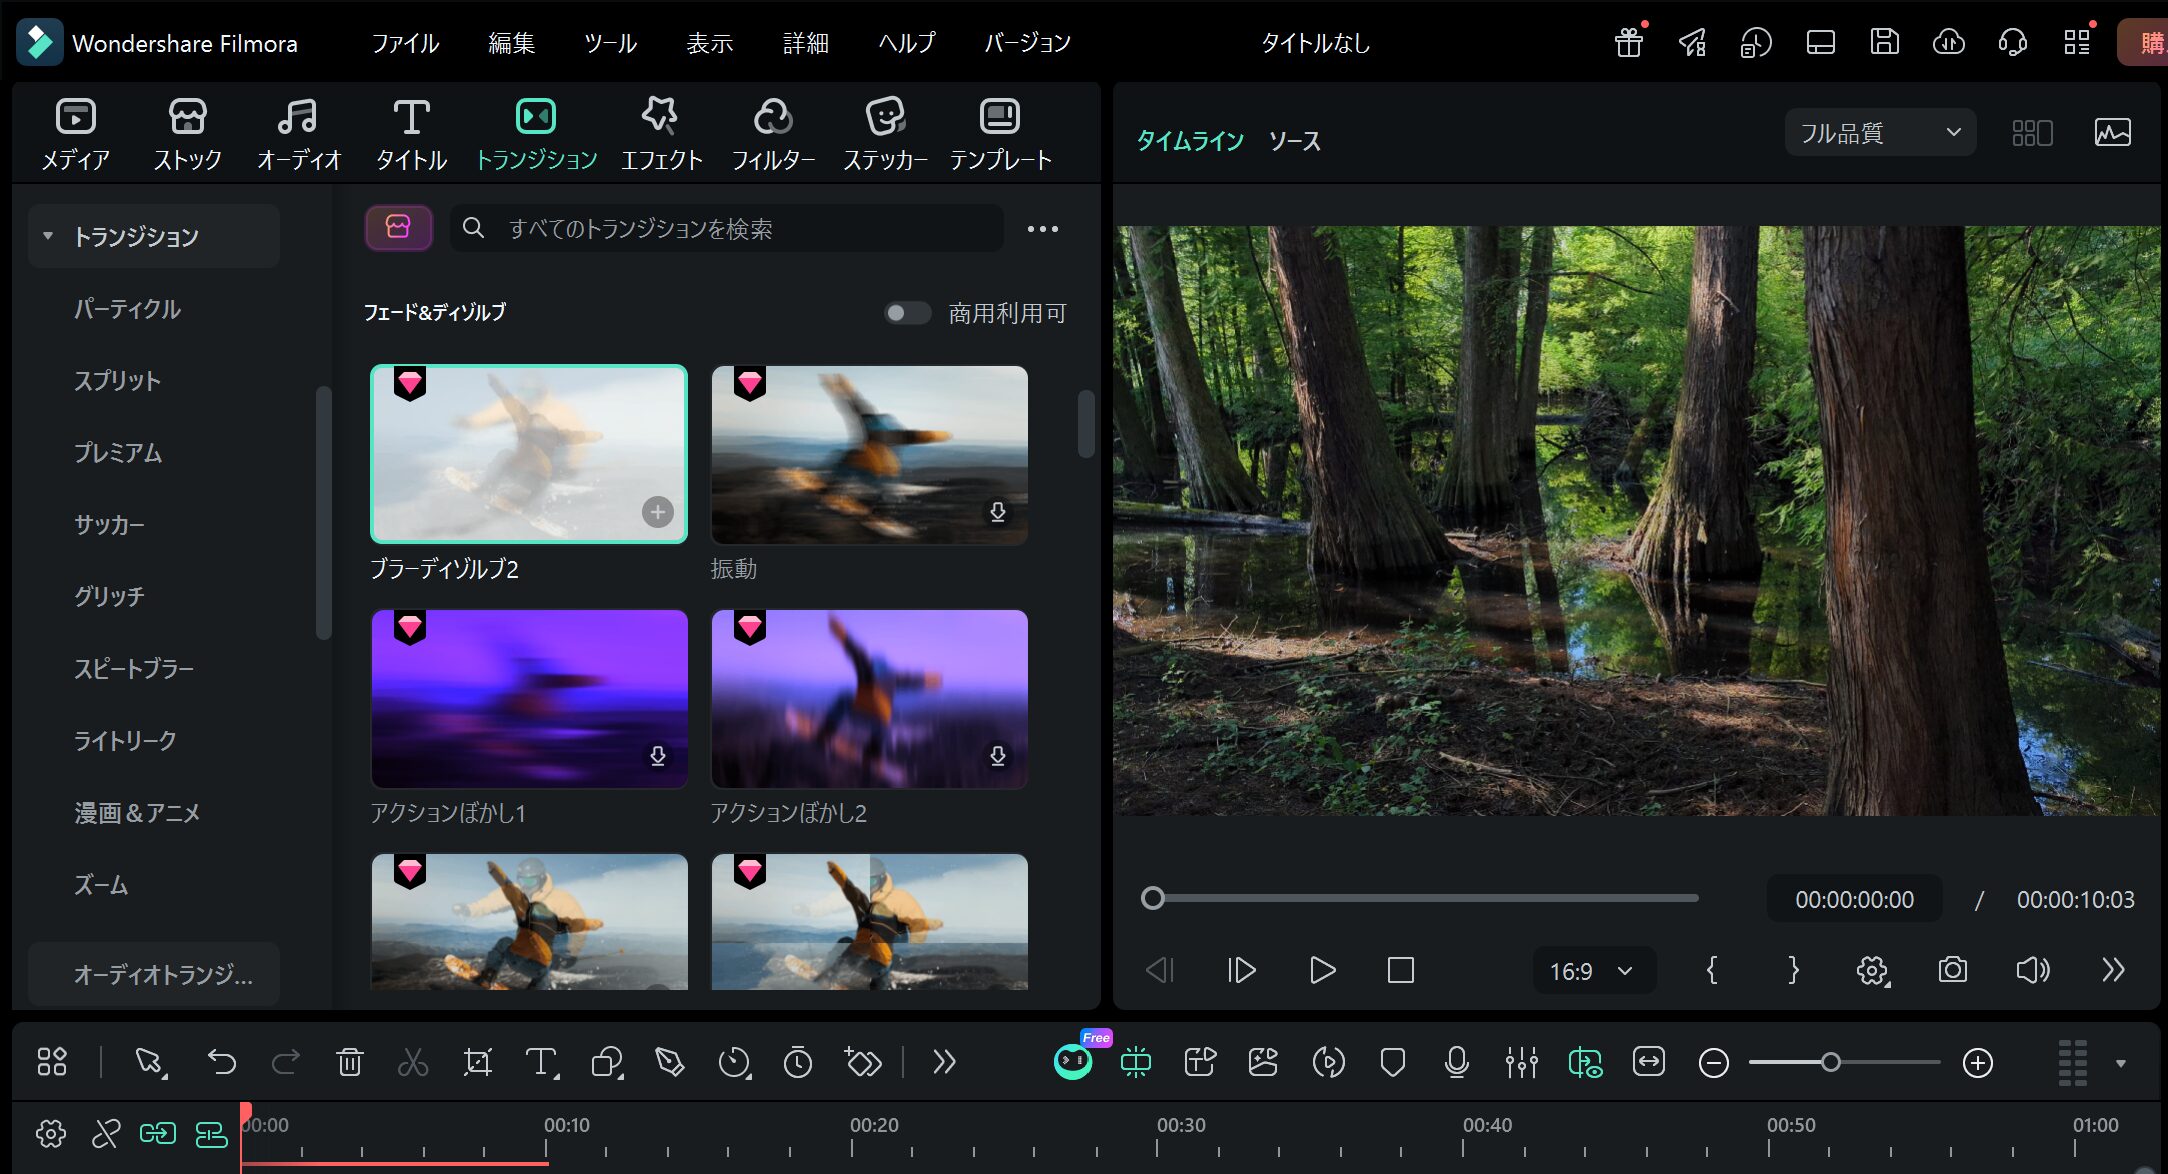Open the ステッカー stickers tab

coord(885,134)
